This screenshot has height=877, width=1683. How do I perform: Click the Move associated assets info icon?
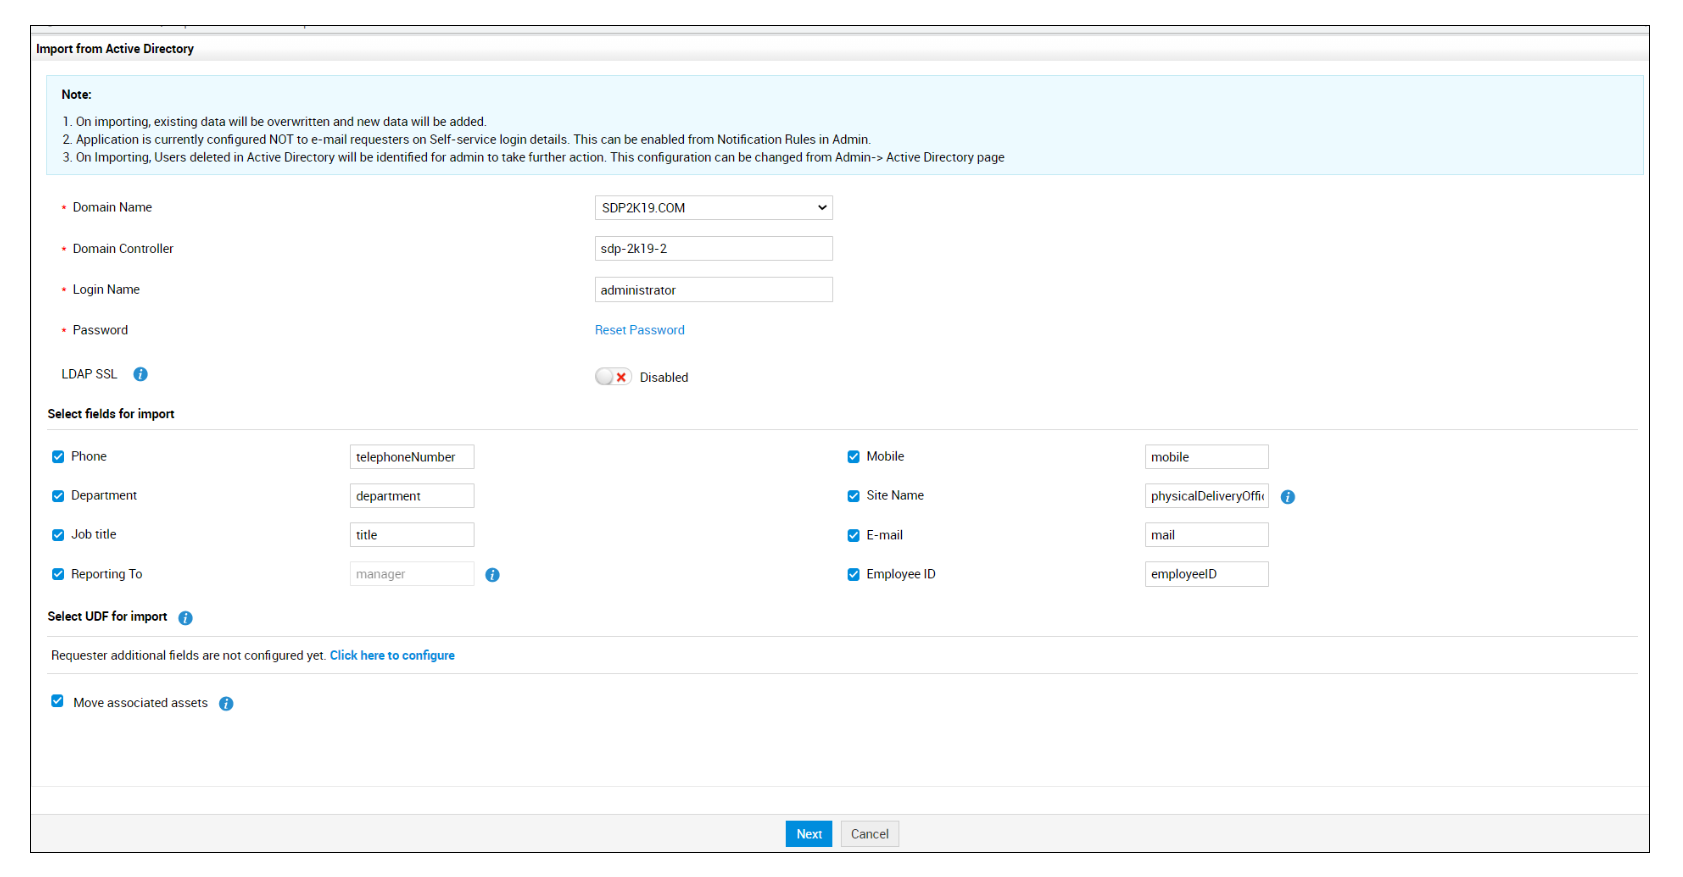point(226,704)
